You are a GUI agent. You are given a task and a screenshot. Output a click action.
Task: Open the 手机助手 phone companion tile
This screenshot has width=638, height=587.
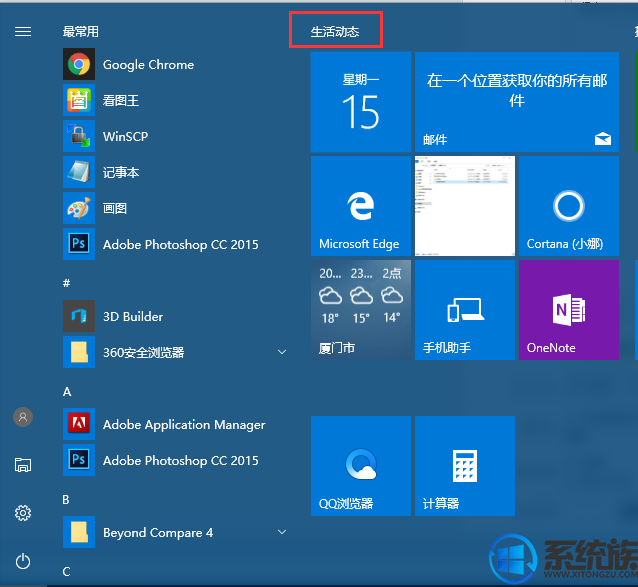pos(465,310)
